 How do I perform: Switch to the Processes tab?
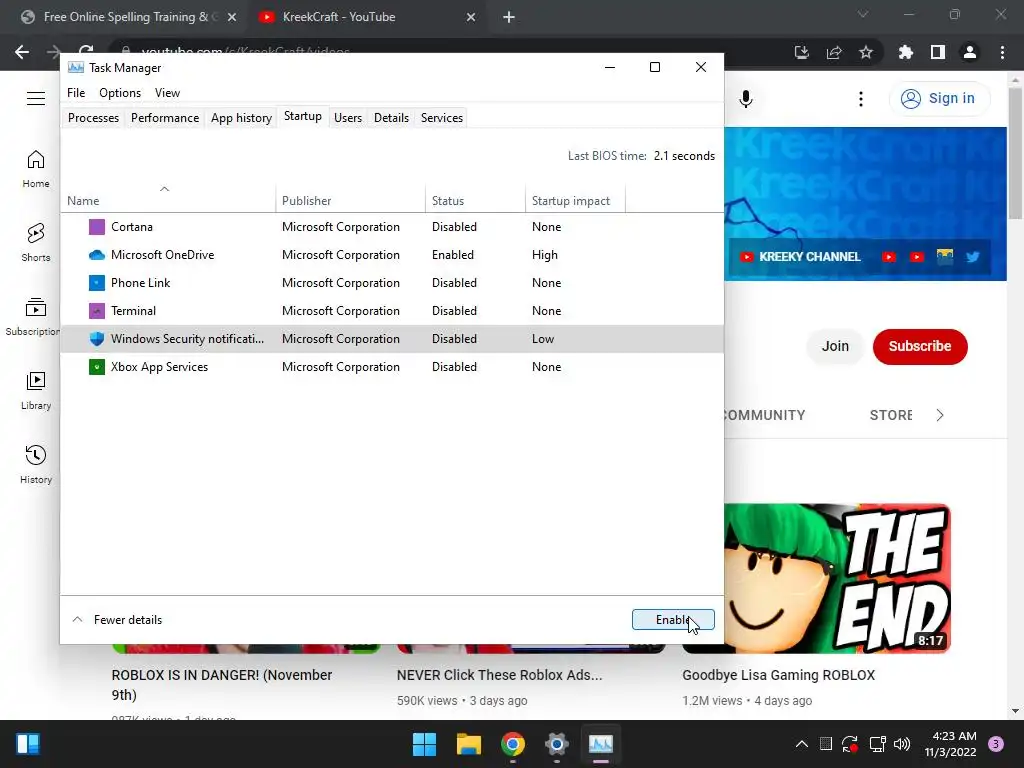coord(93,118)
